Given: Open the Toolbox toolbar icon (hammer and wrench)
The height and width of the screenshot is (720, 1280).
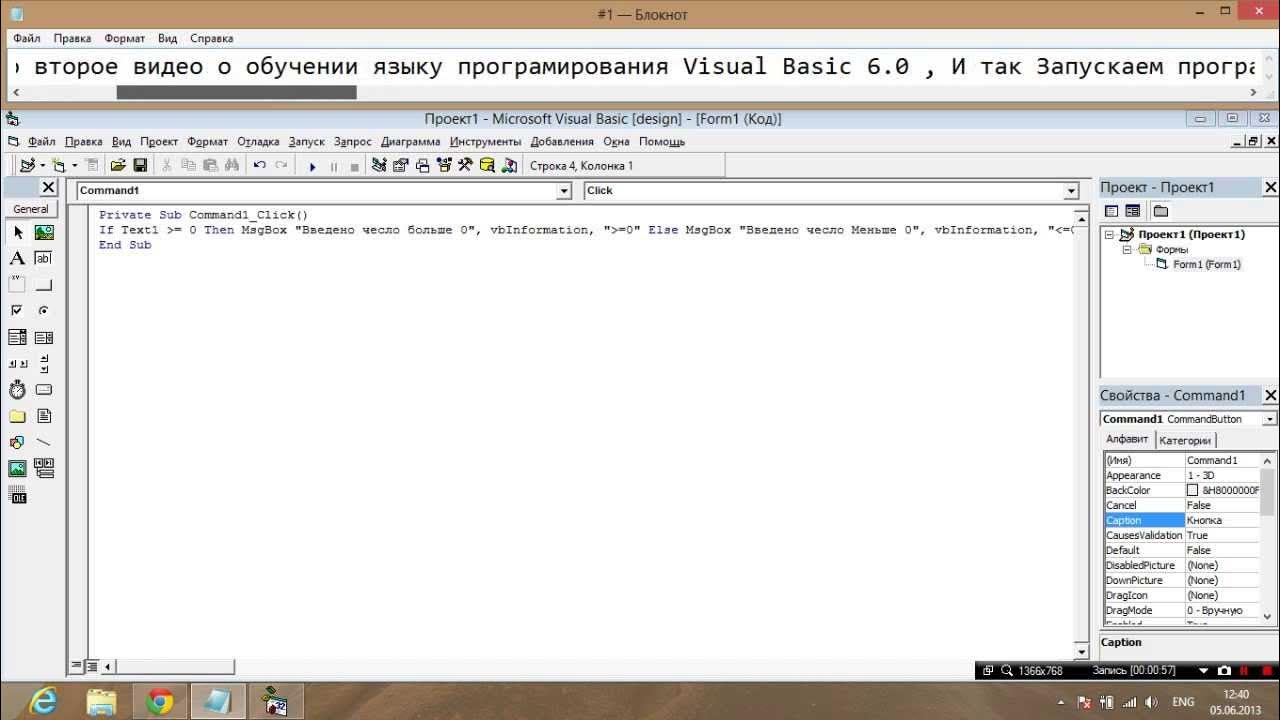Looking at the screenshot, I should [465, 166].
